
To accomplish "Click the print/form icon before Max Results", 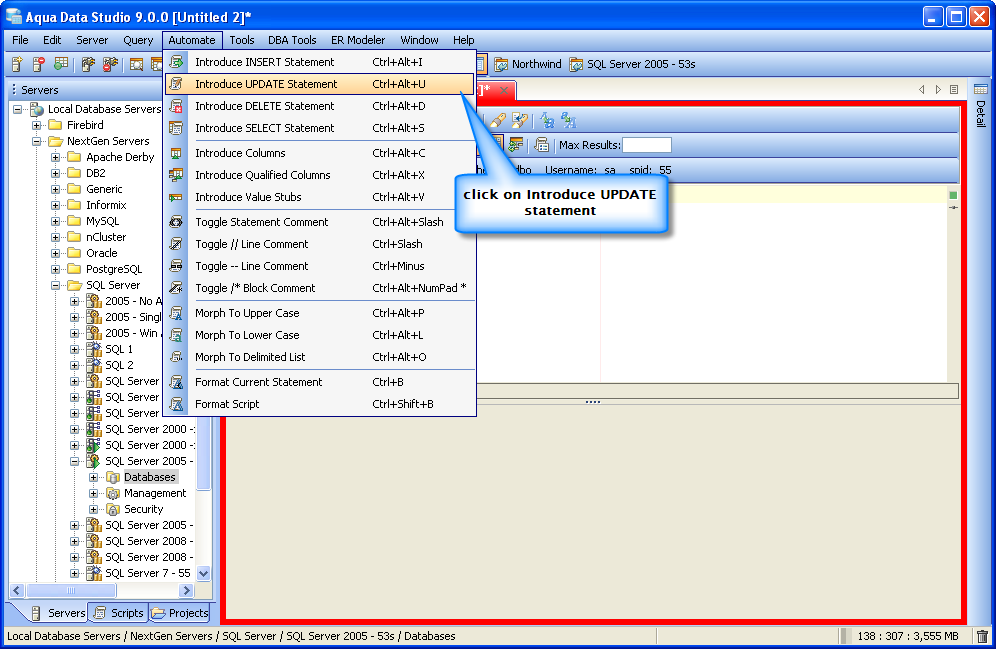I will pos(541,145).
